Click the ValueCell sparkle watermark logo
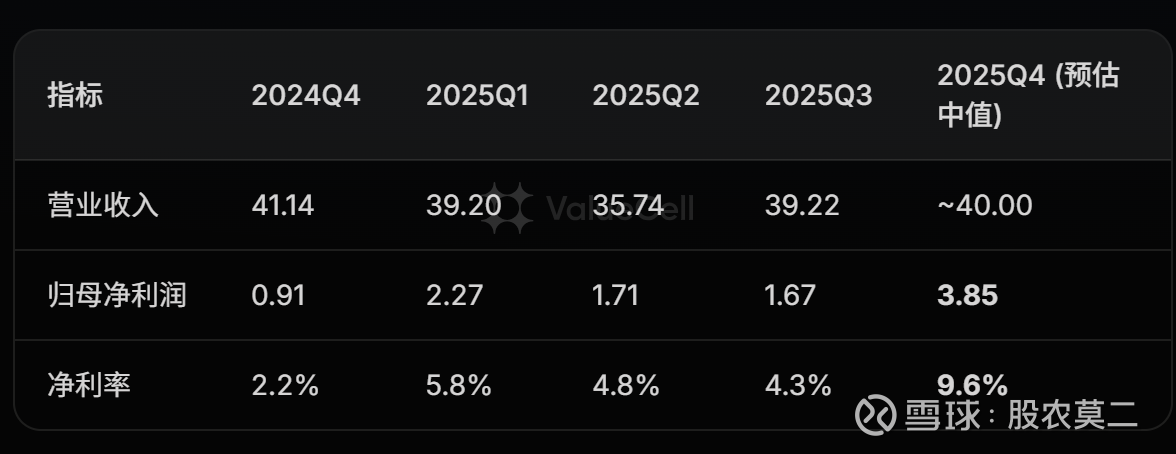The height and width of the screenshot is (454, 1176). (x=507, y=207)
